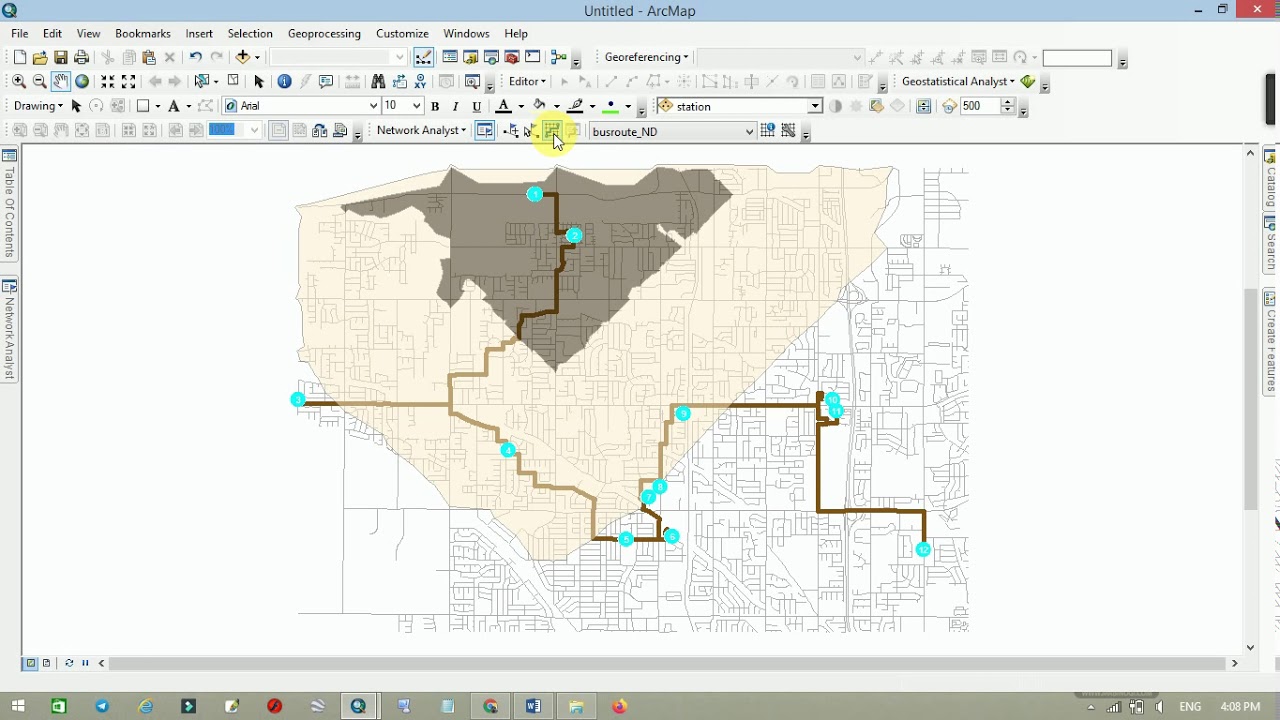
Task: Open the ModelBuilder window
Action: 558,57
